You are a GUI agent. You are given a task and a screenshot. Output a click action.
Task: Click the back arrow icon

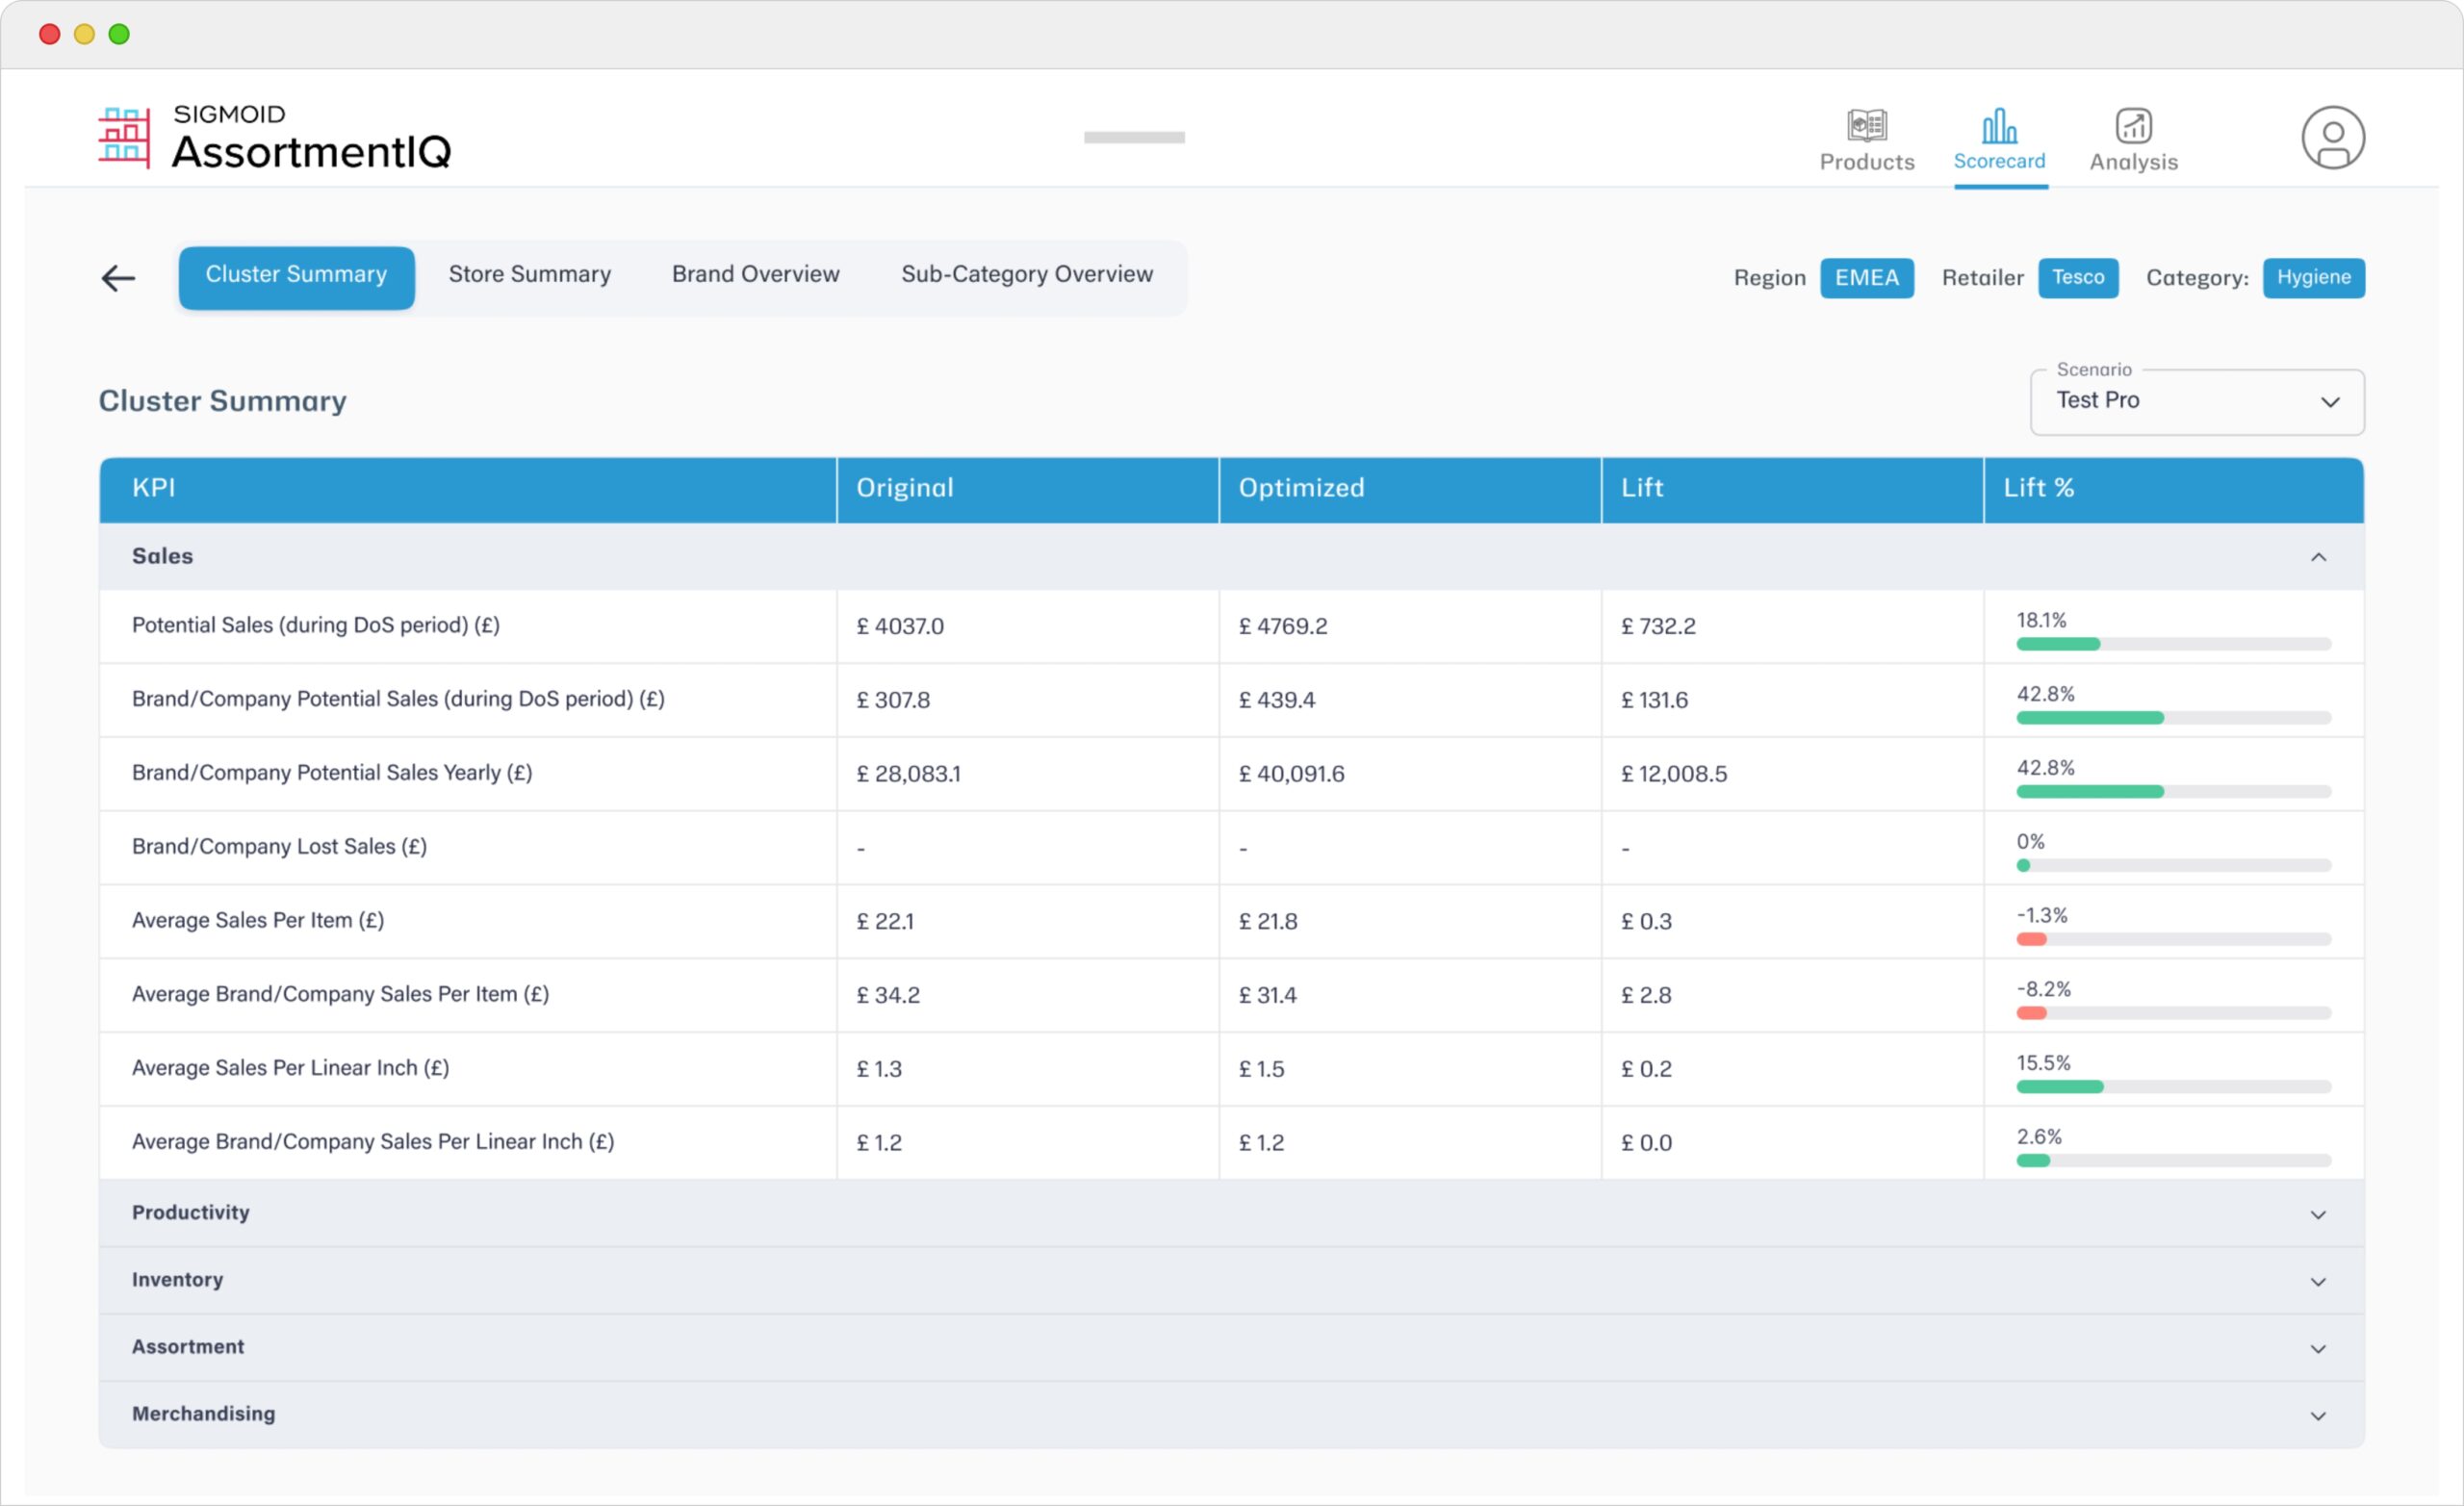click(118, 278)
